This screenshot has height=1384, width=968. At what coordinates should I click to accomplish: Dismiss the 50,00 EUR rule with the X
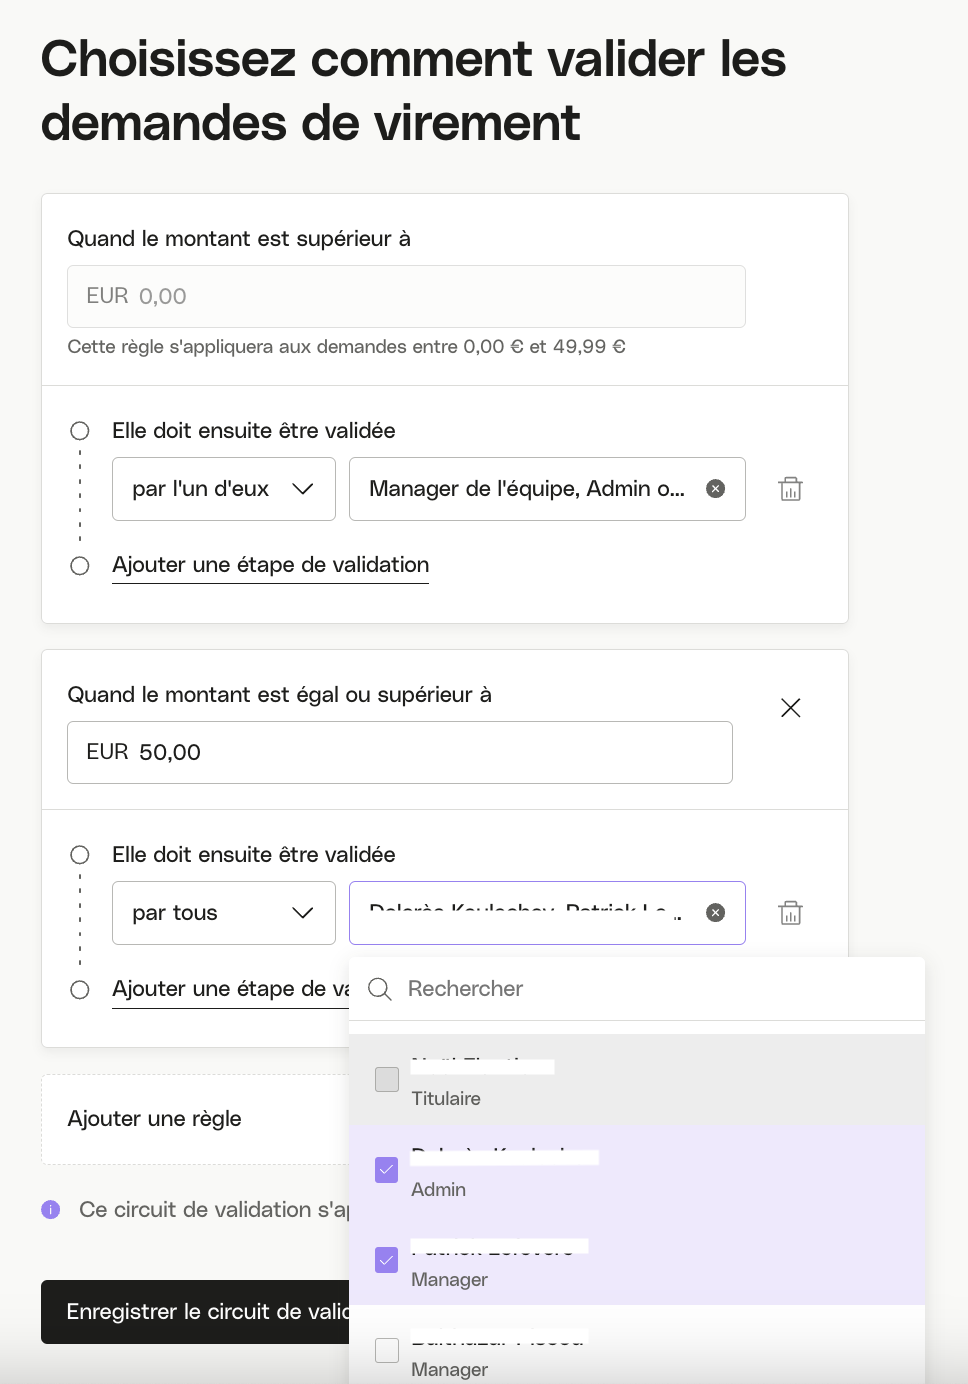tap(790, 707)
